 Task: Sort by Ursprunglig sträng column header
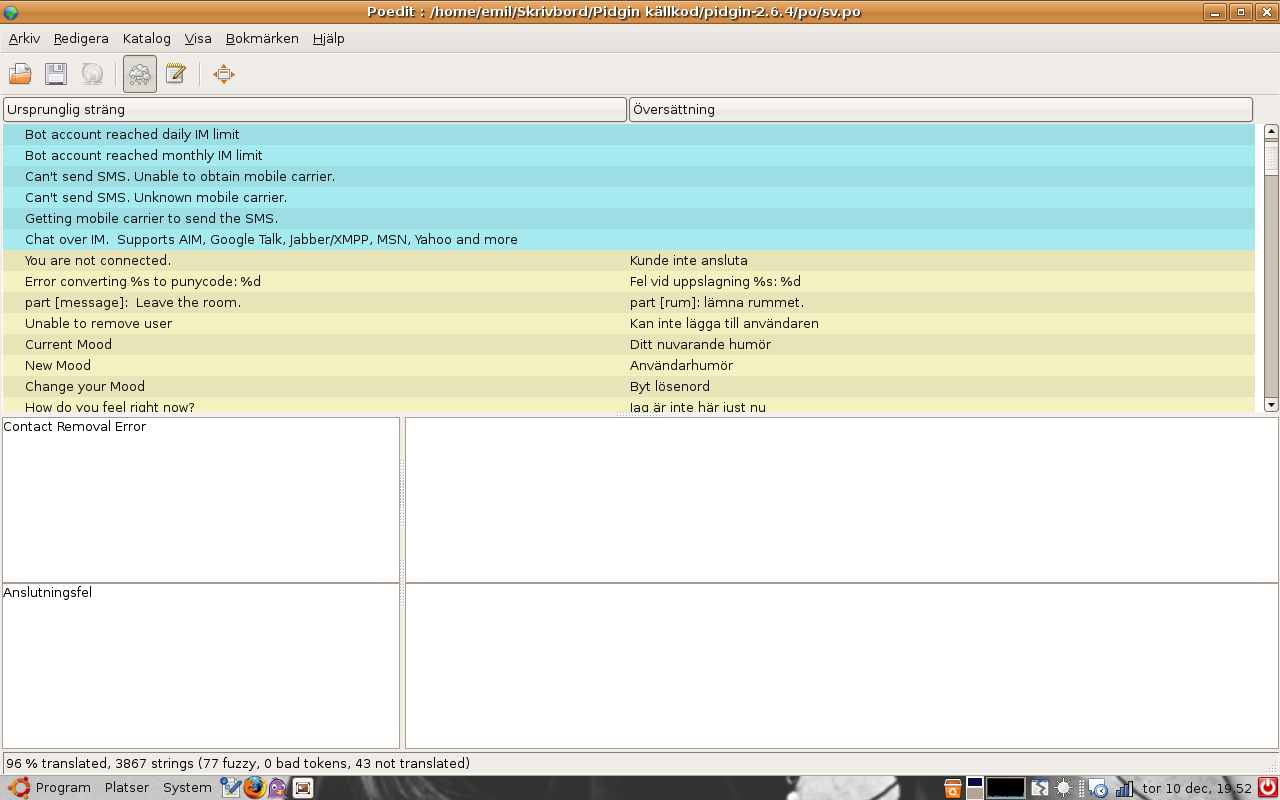(x=315, y=109)
